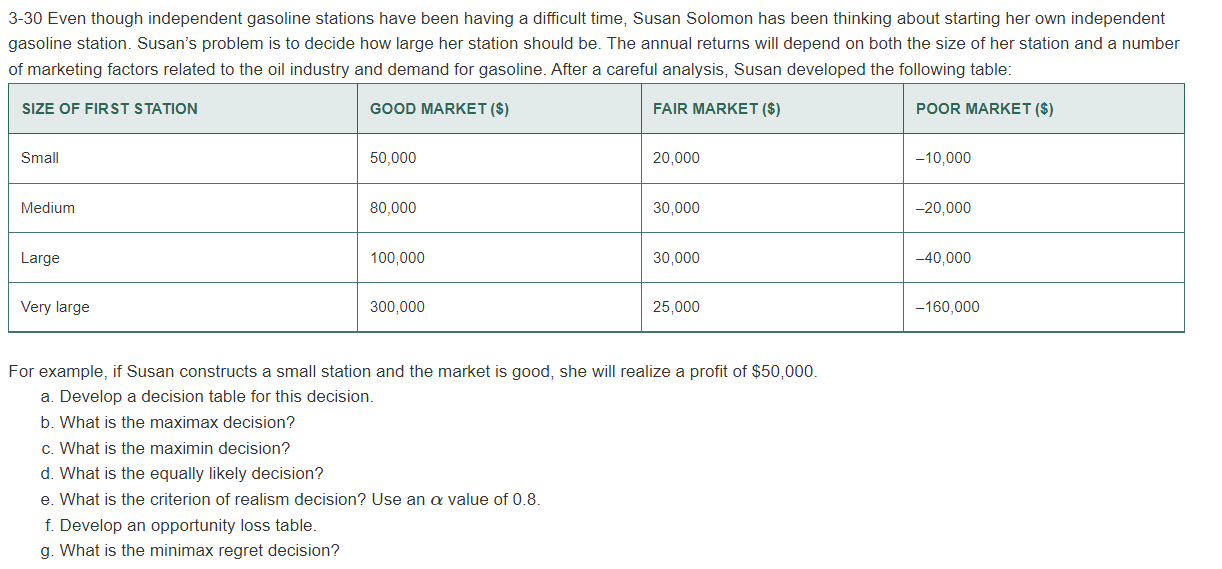
Task: Click the SIZE OF FIRST STATION header
Action: (x=110, y=109)
